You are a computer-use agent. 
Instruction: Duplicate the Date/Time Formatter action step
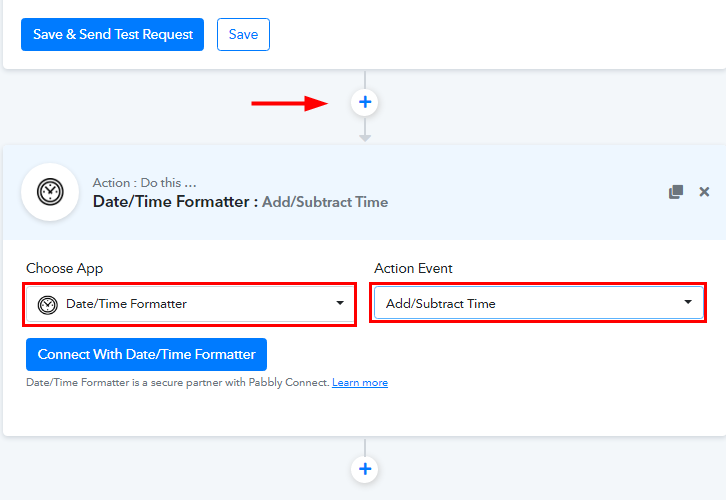point(676,192)
